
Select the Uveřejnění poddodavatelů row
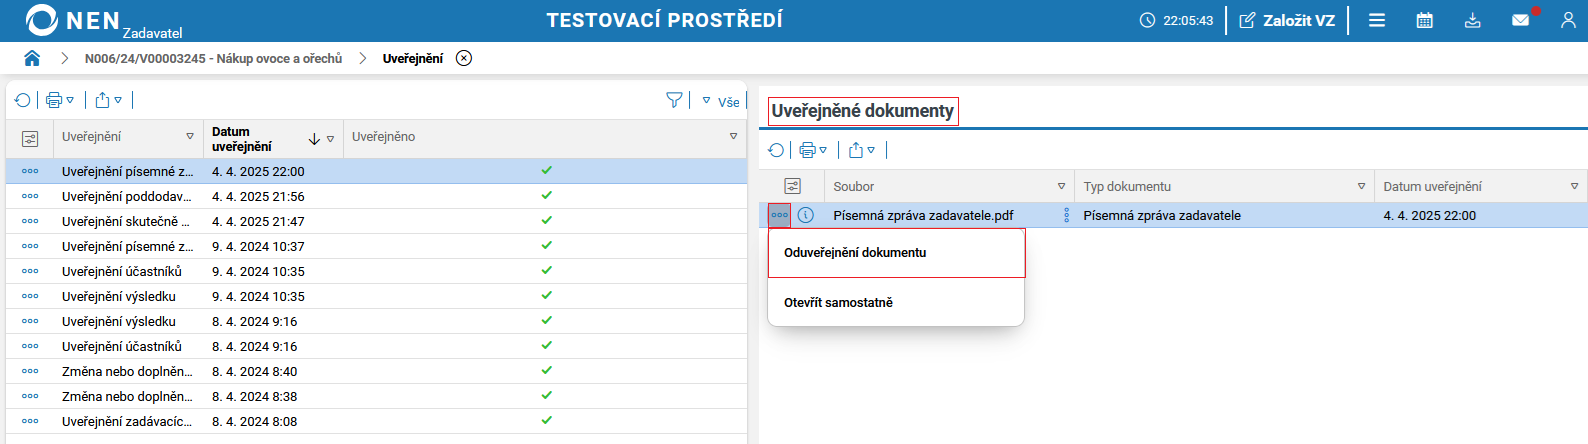tap(126, 197)
